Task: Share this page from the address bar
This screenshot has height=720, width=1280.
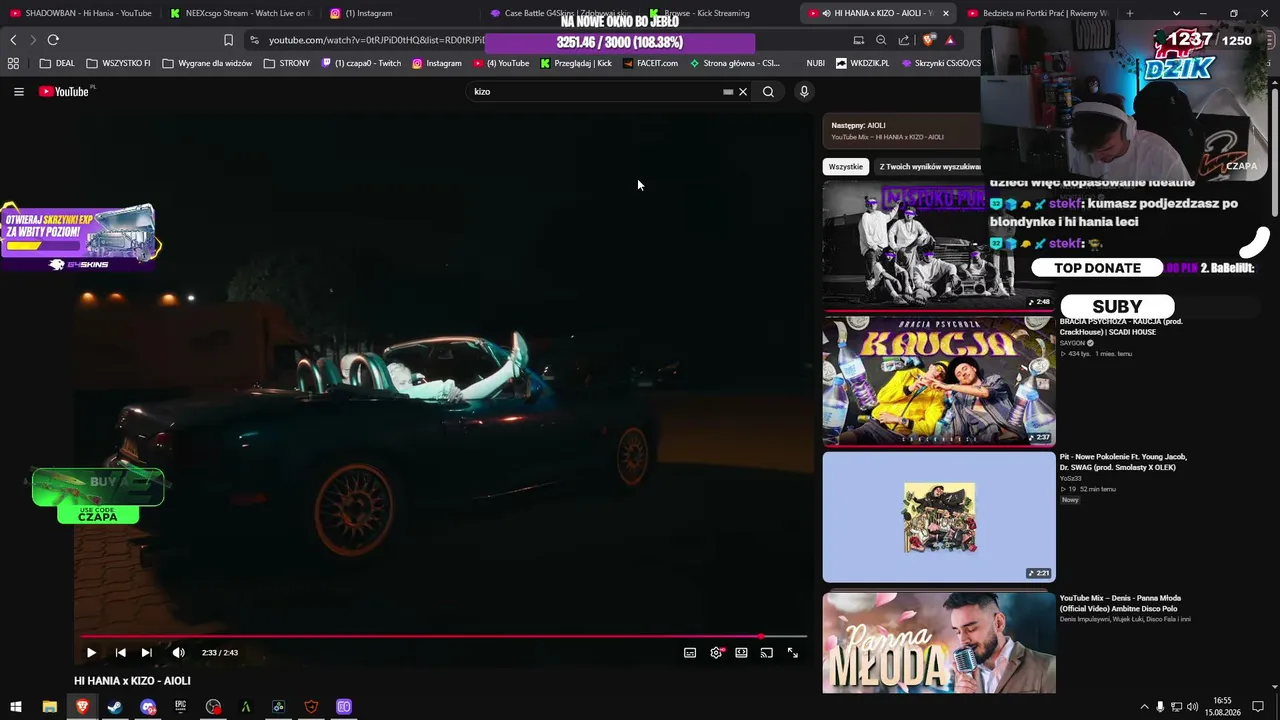Action: click(x=904, y=40)
